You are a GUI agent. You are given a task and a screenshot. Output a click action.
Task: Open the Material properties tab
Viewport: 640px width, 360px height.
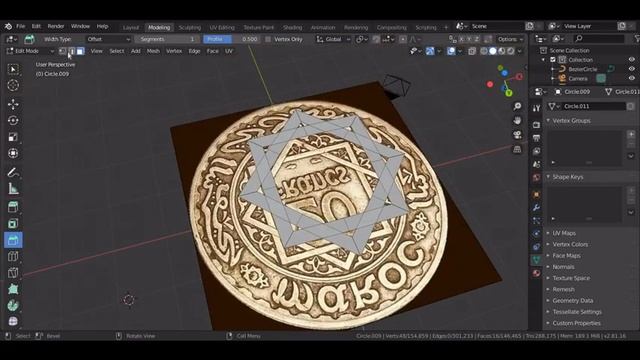click(x=536, y=273)
